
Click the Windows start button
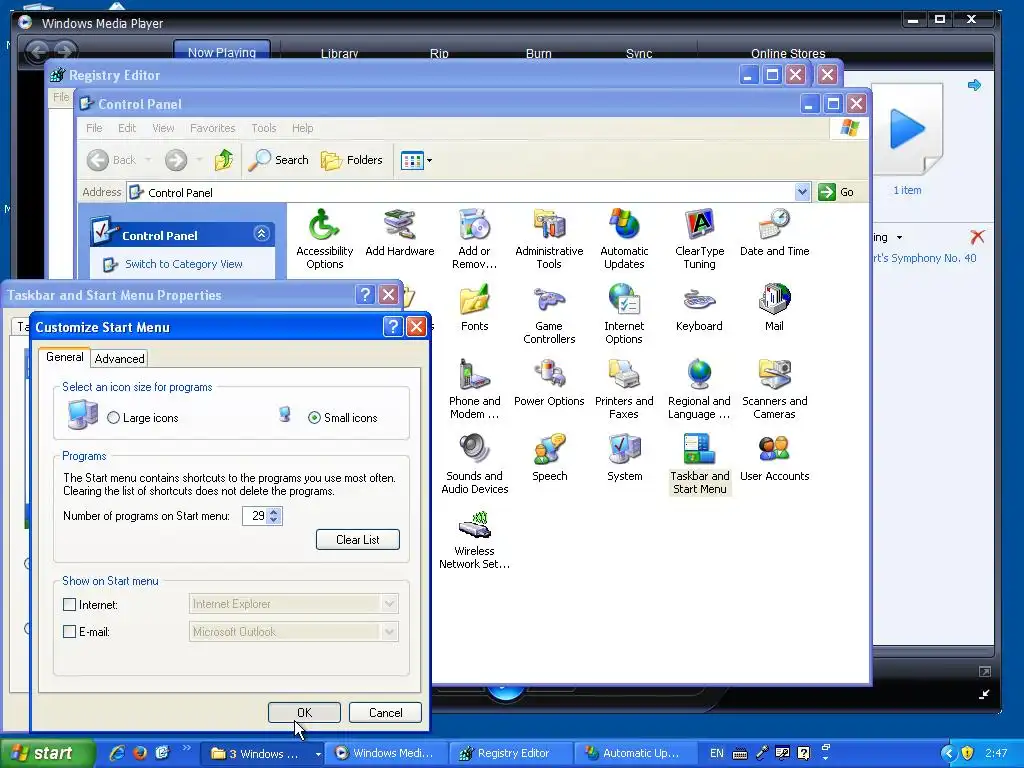[48, 754]
